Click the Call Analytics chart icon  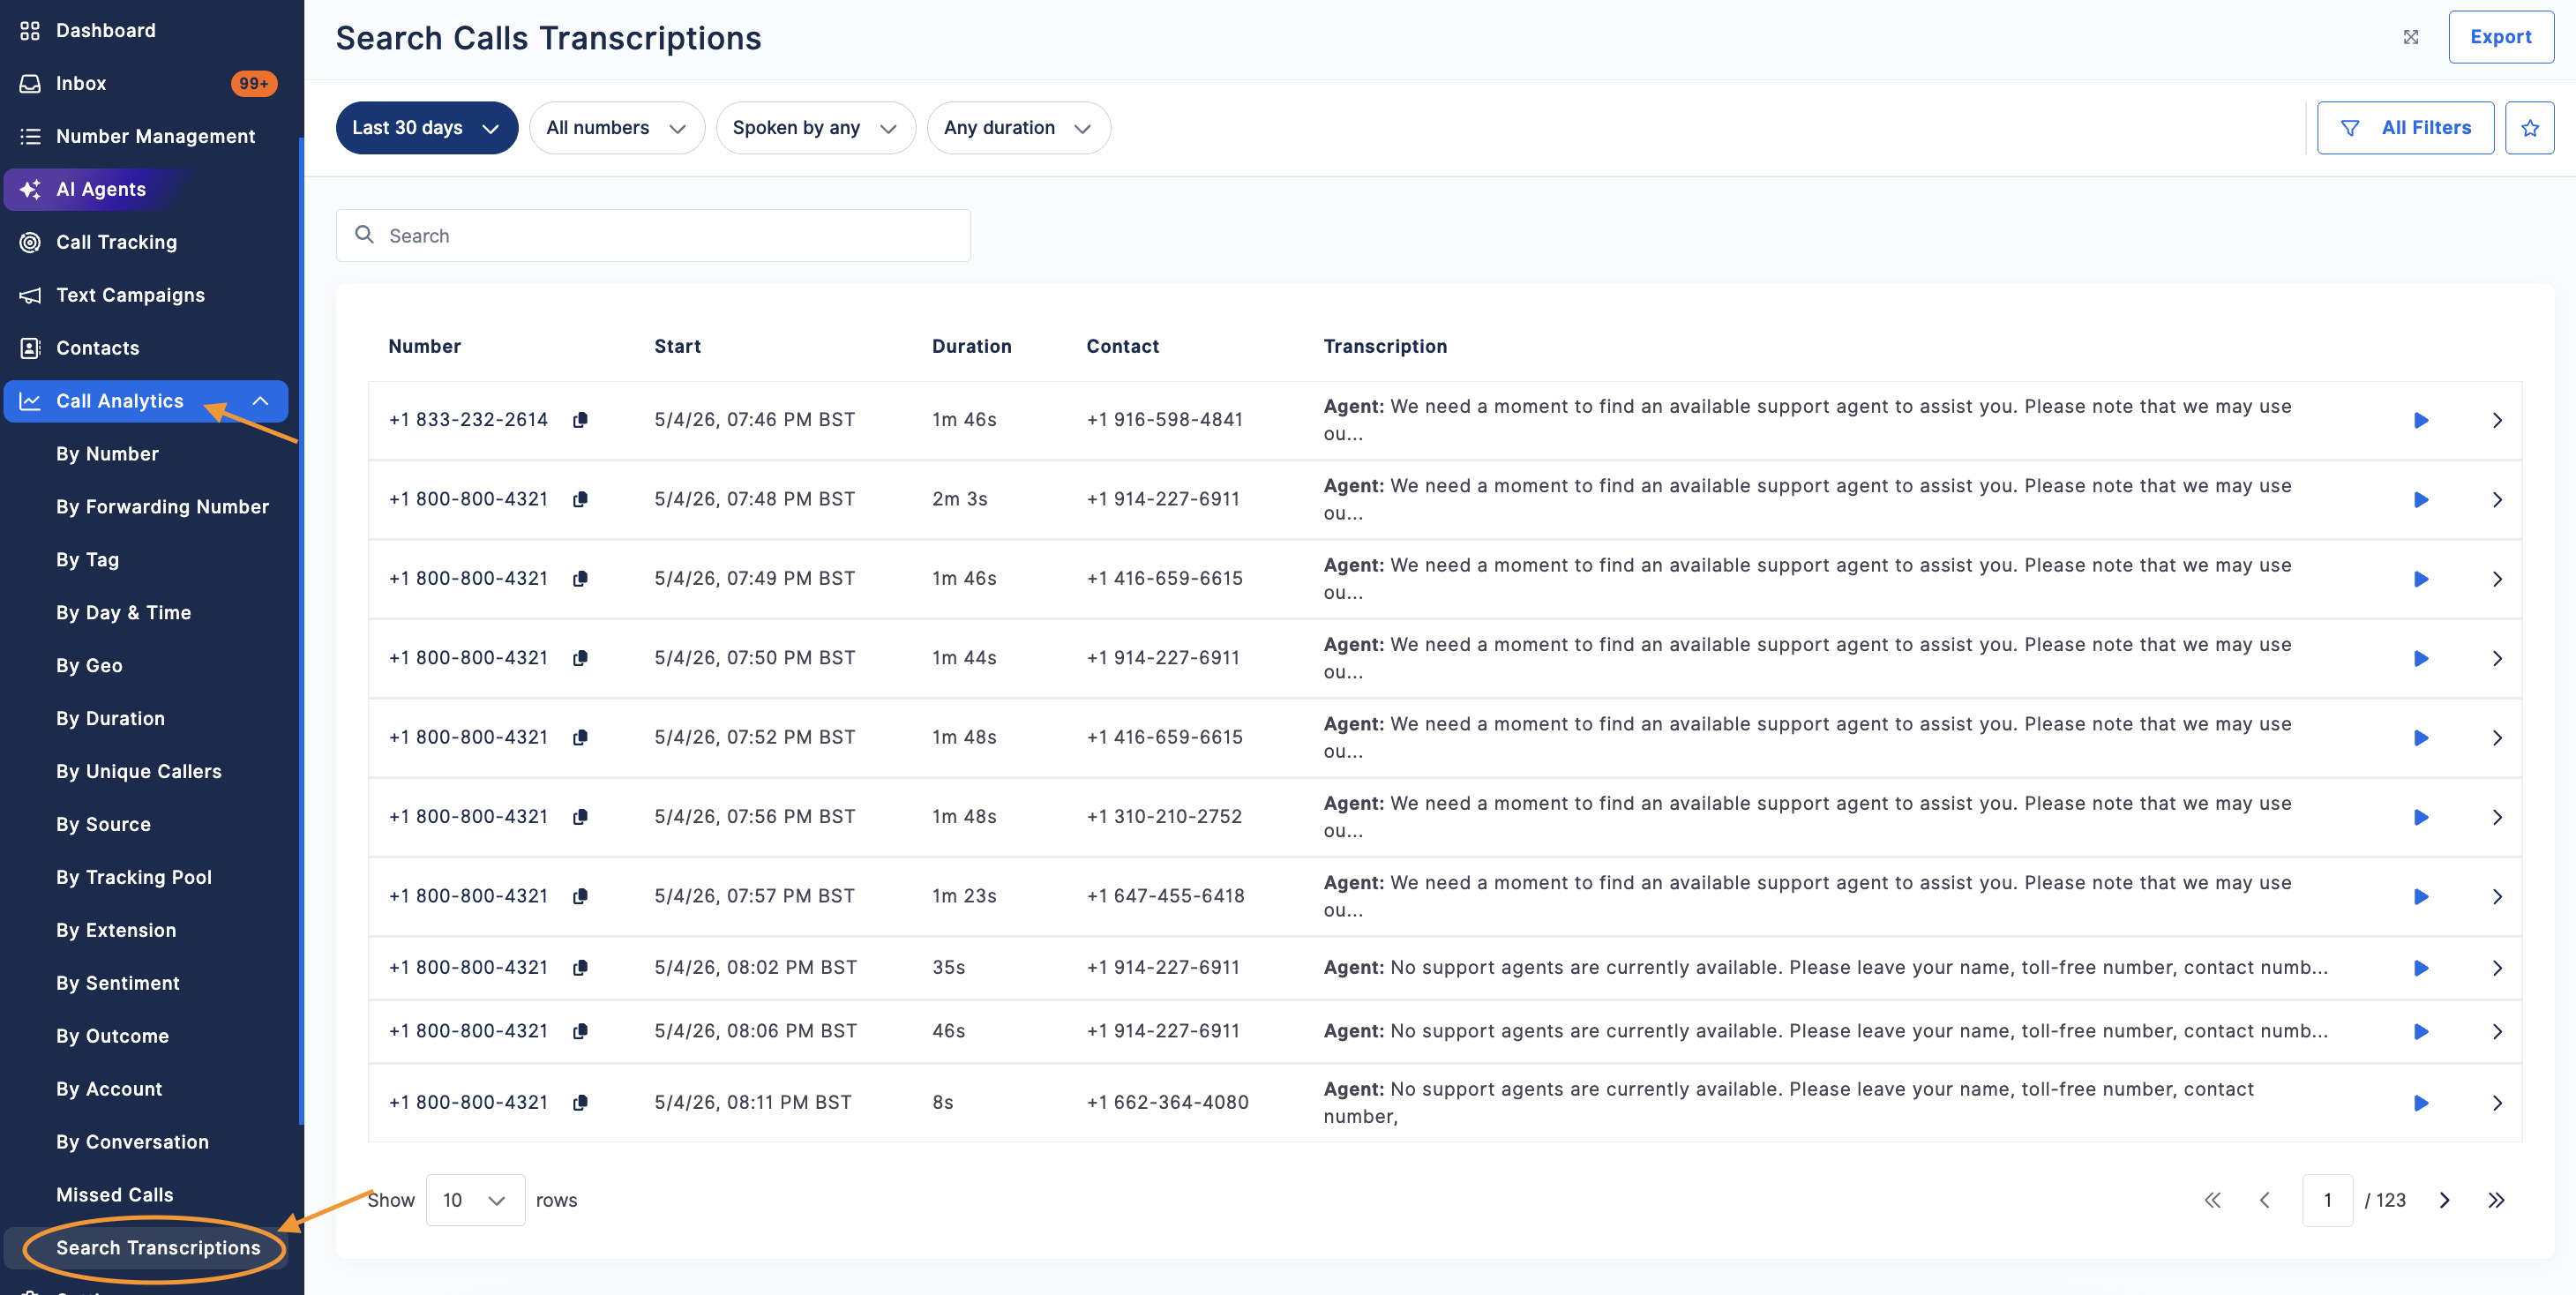(30, 401)
